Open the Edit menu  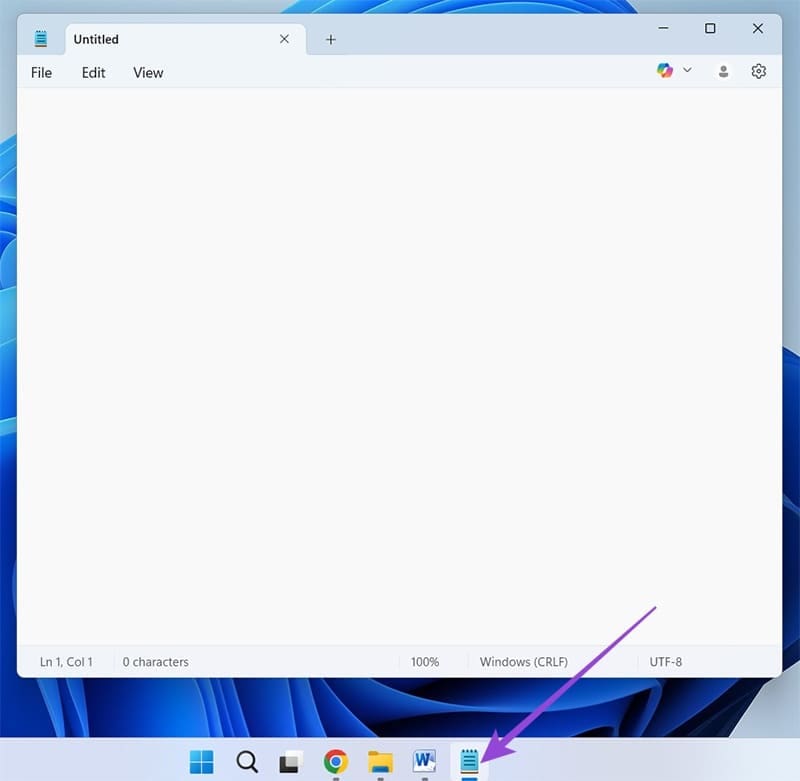coord(93,73)
